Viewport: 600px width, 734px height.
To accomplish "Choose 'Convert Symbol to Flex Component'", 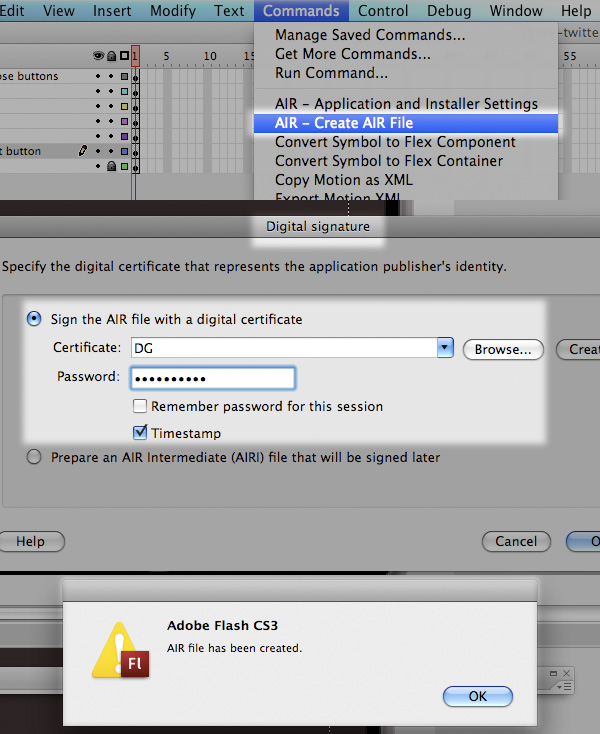I will (x=406, y=142).
